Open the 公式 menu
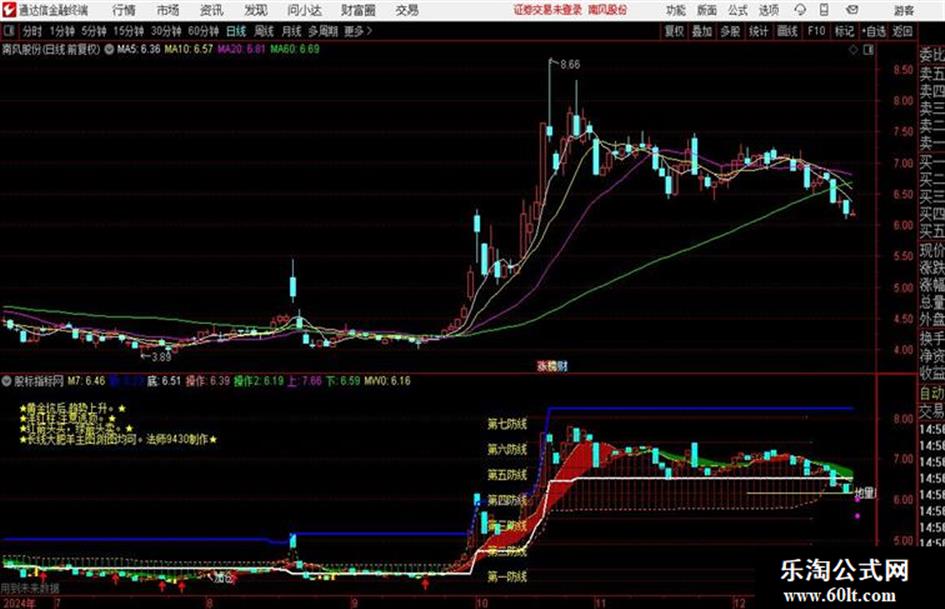Screen dimensions: 945x609 pyautogui.click(x=738, y=10)
